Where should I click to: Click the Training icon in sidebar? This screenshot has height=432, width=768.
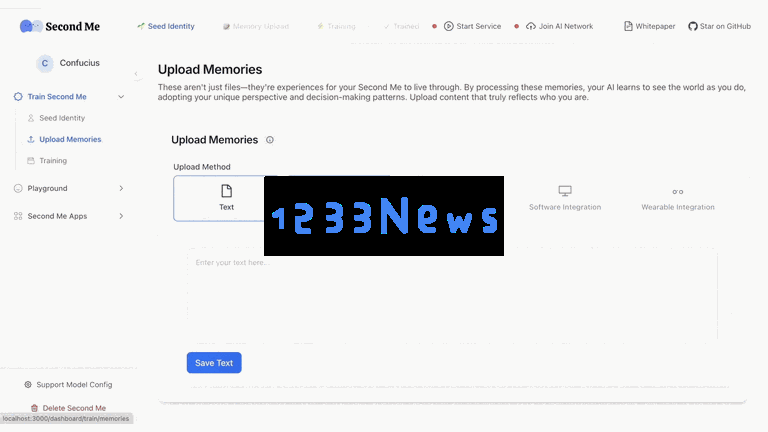(x=31, y=161)
